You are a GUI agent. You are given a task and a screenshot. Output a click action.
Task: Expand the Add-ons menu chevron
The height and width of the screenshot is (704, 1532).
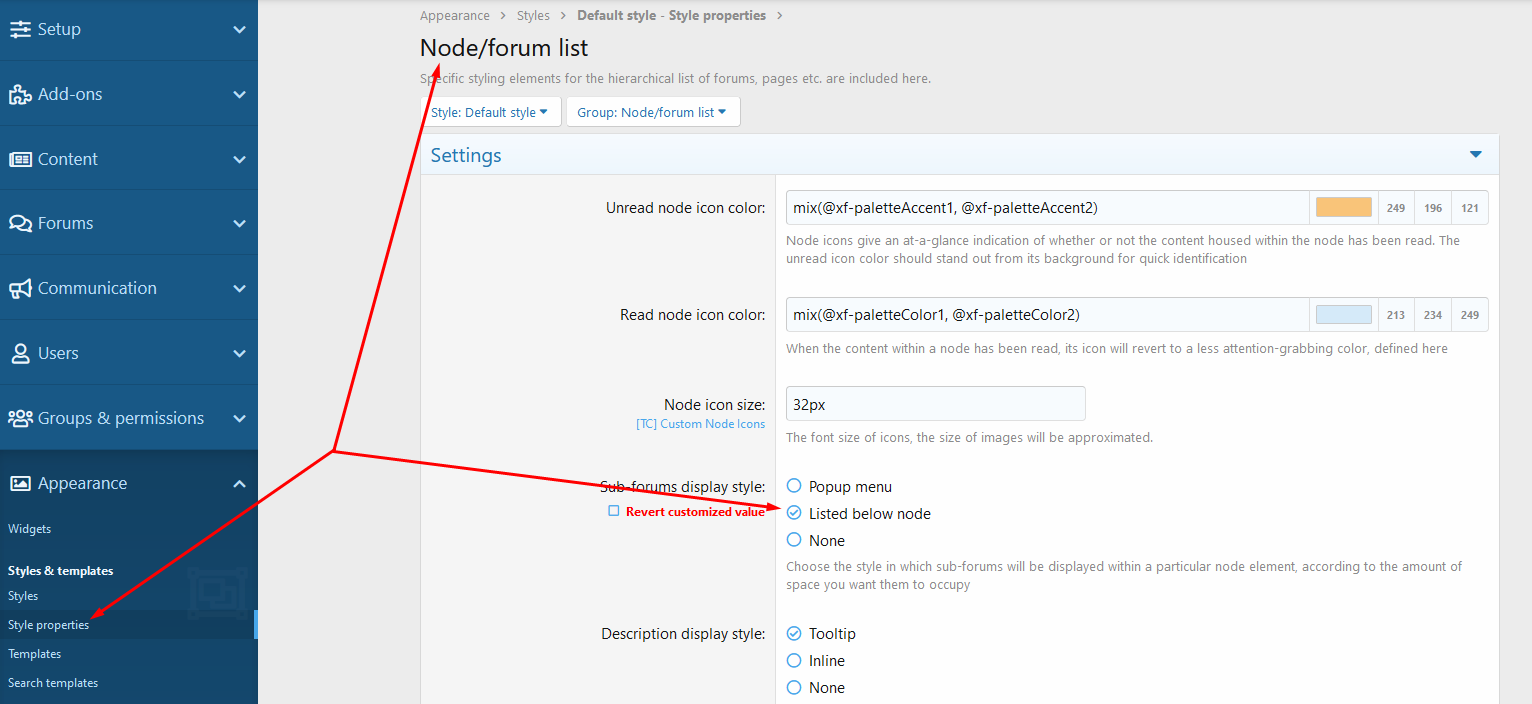point(239,94)
